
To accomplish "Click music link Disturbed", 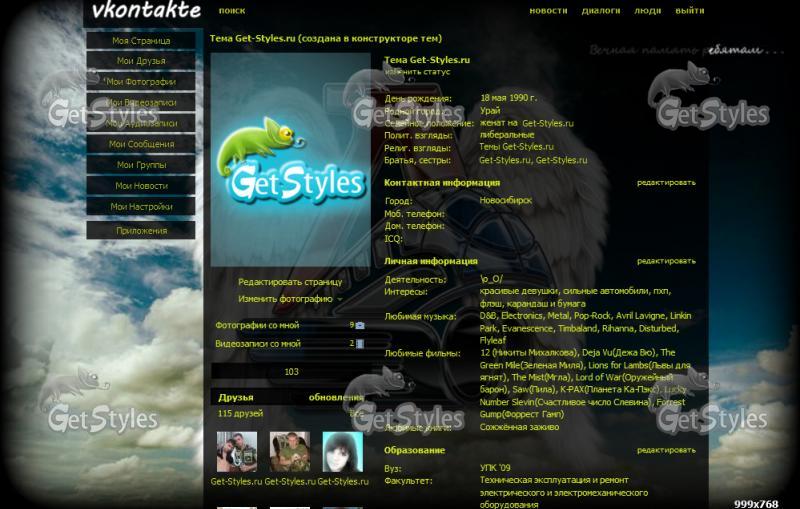I will tap(658, 328).
